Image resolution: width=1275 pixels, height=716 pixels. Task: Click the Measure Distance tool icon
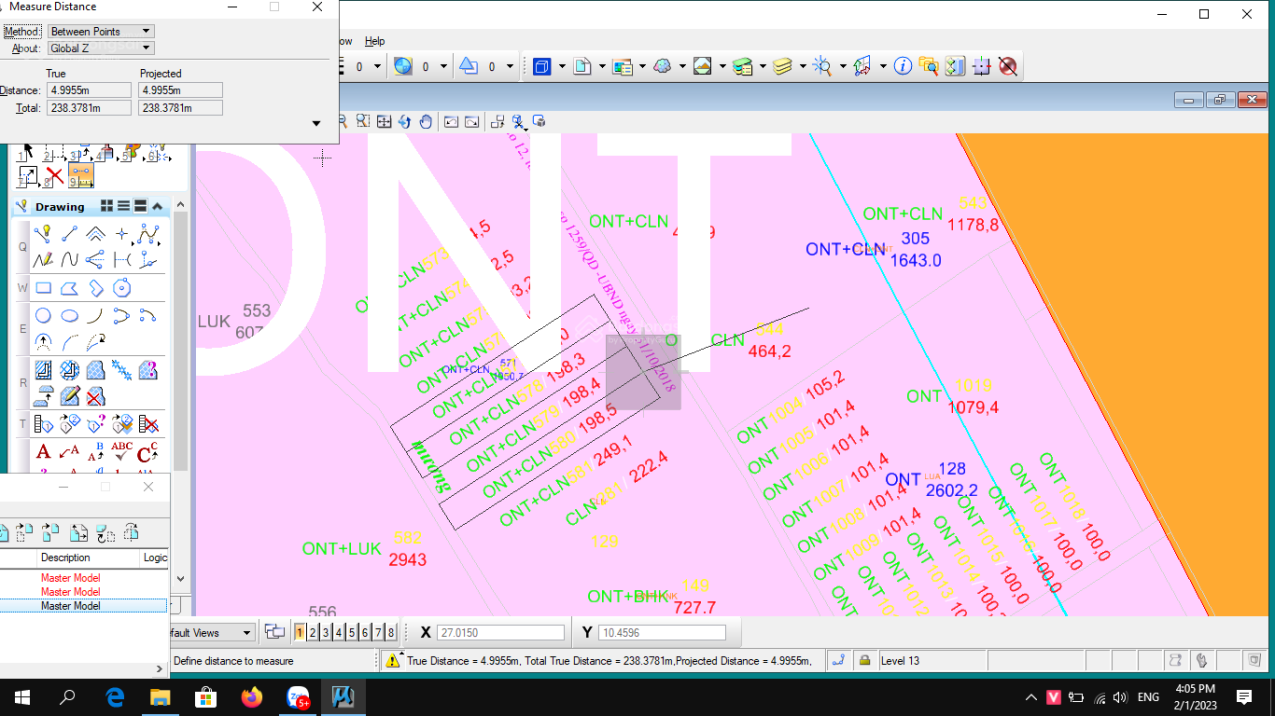[x=81, y=177]
